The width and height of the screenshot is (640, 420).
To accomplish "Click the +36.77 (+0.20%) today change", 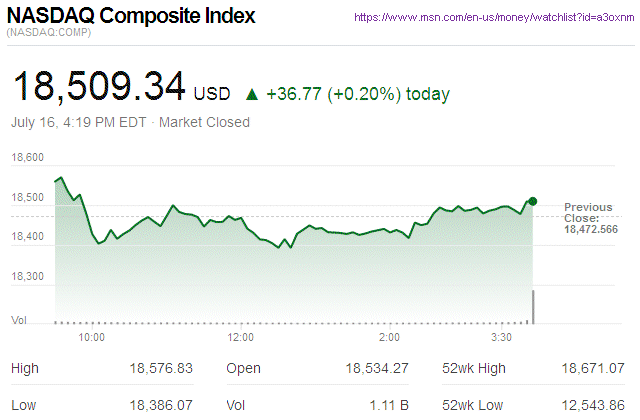I will point(357,95).
